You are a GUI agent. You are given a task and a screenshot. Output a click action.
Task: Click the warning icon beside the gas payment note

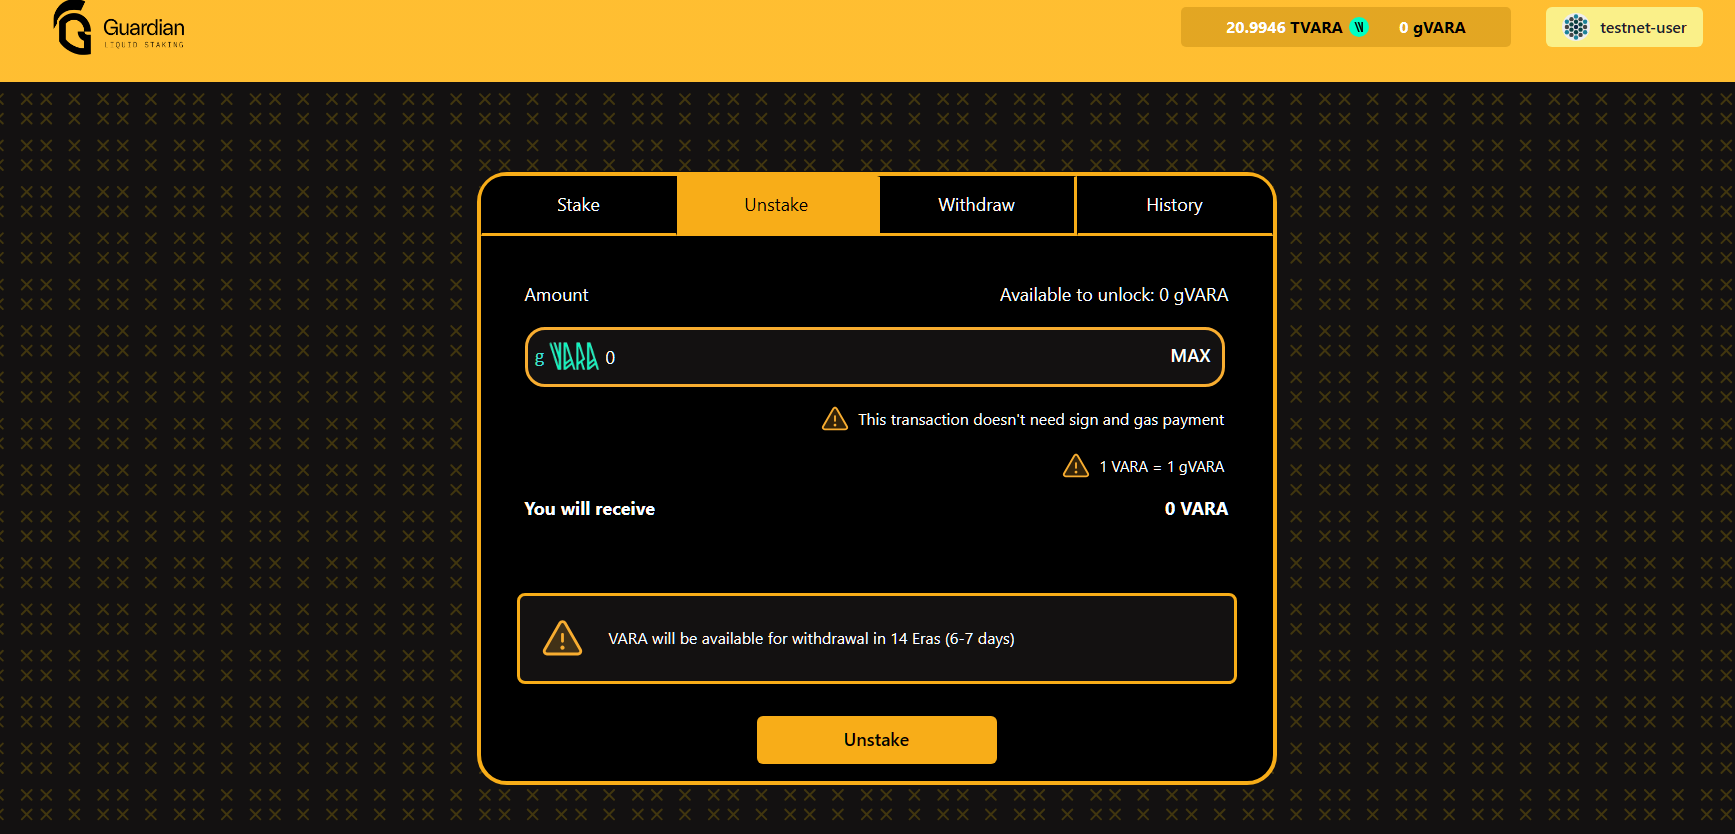click(835, 419)
